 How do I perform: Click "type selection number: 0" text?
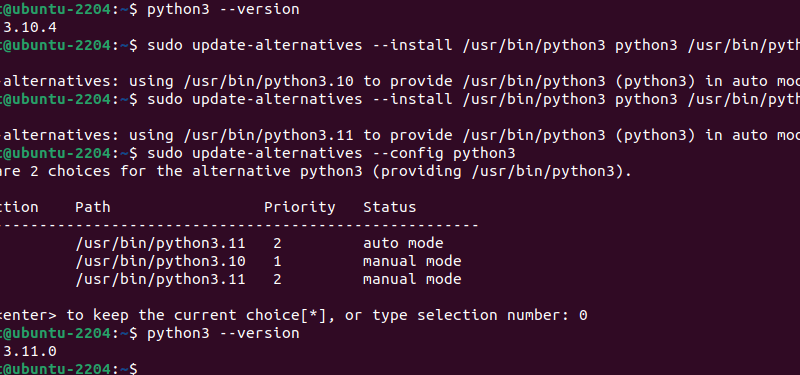click(480, 315)
